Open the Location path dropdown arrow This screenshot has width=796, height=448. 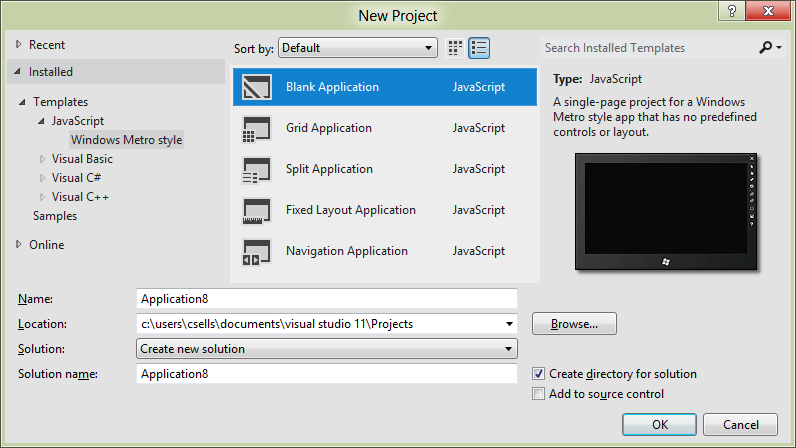point(509,324)
